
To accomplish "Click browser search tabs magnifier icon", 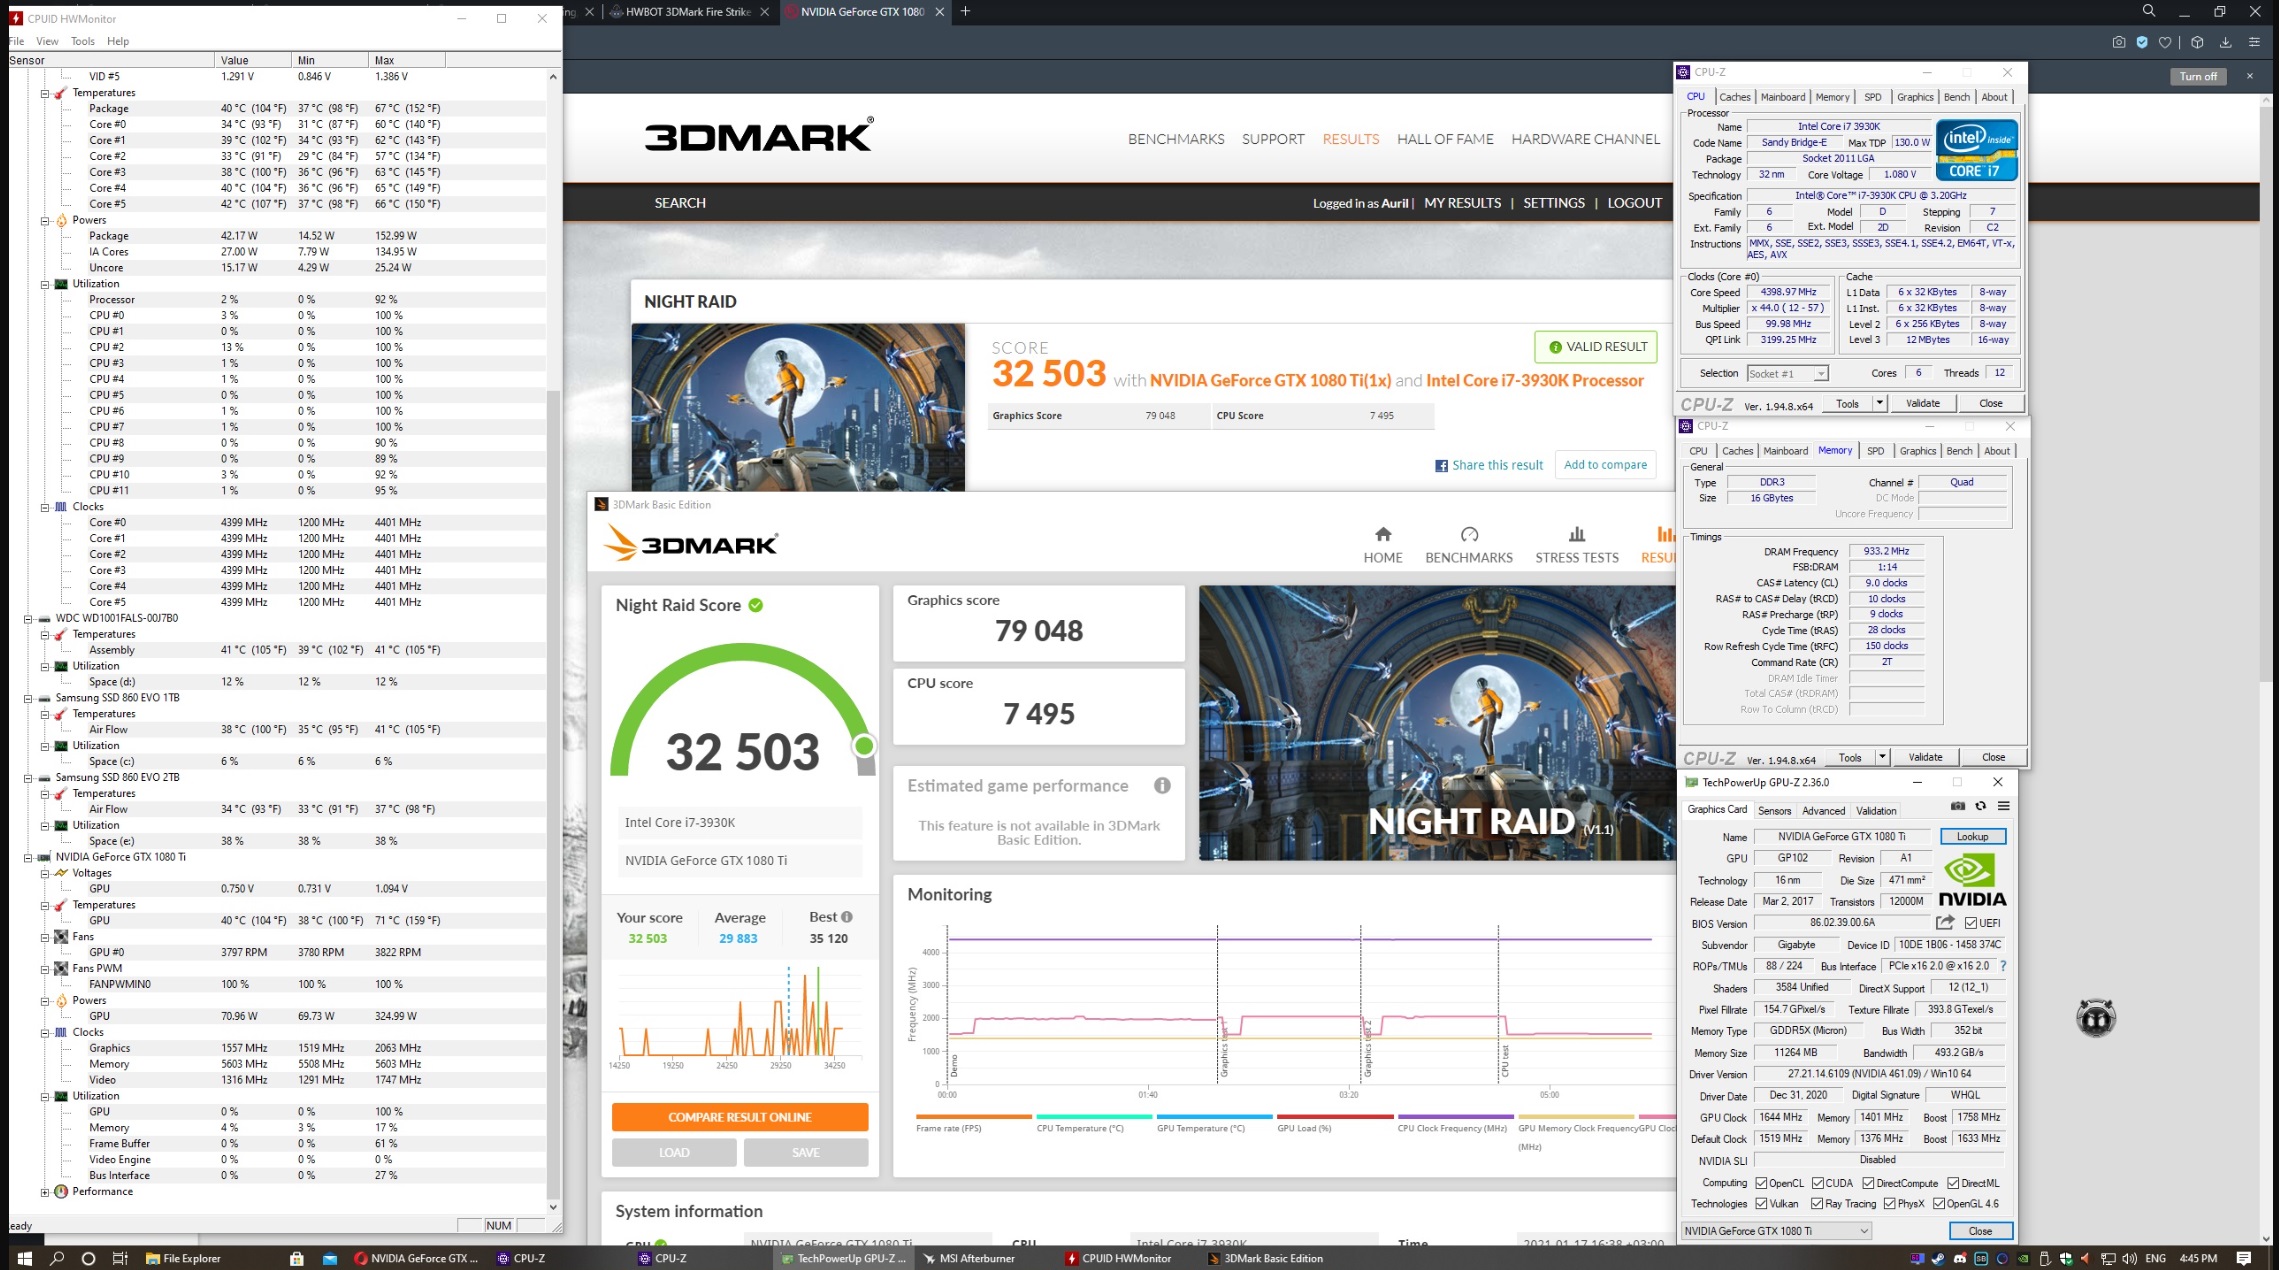I will (2149, 11).
